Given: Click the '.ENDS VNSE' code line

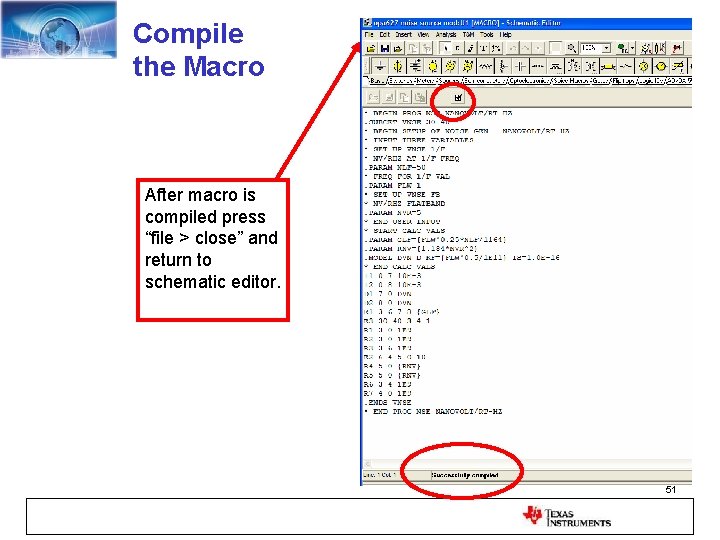Looking at the screenshot, I should (388, 402).
